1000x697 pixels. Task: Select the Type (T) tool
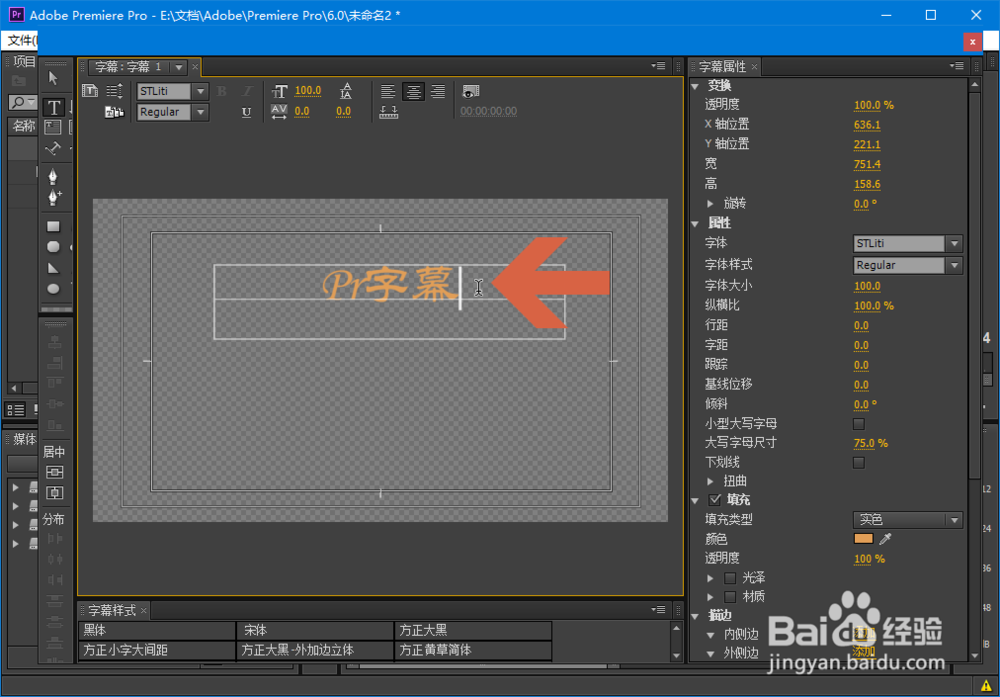(x=54, y=107)
